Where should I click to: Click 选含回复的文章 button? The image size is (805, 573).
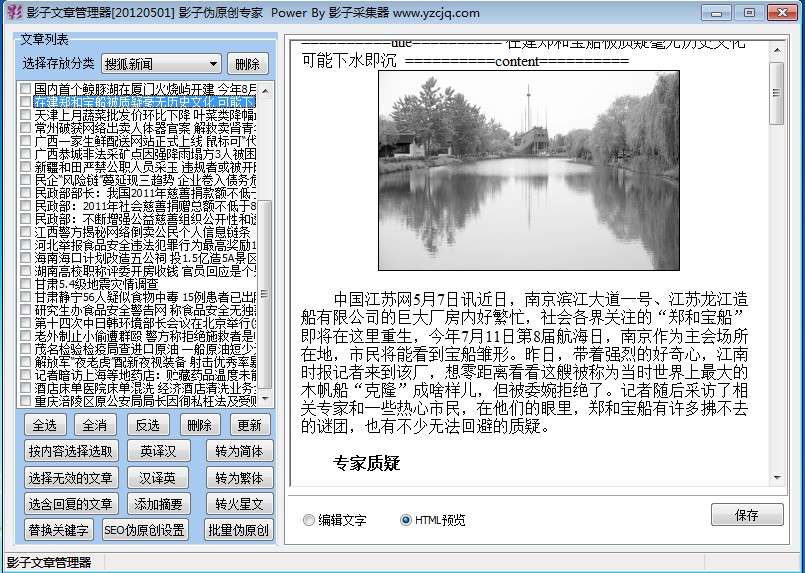coord(71,504)
